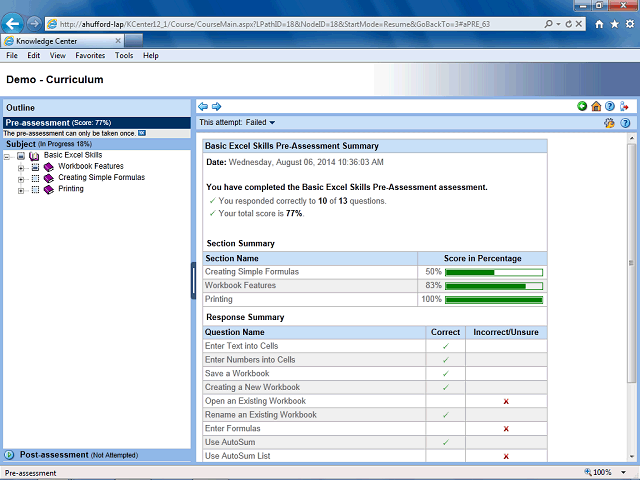Open the File menu
Viewport: 640px width, 480px height.
[12, 56]
